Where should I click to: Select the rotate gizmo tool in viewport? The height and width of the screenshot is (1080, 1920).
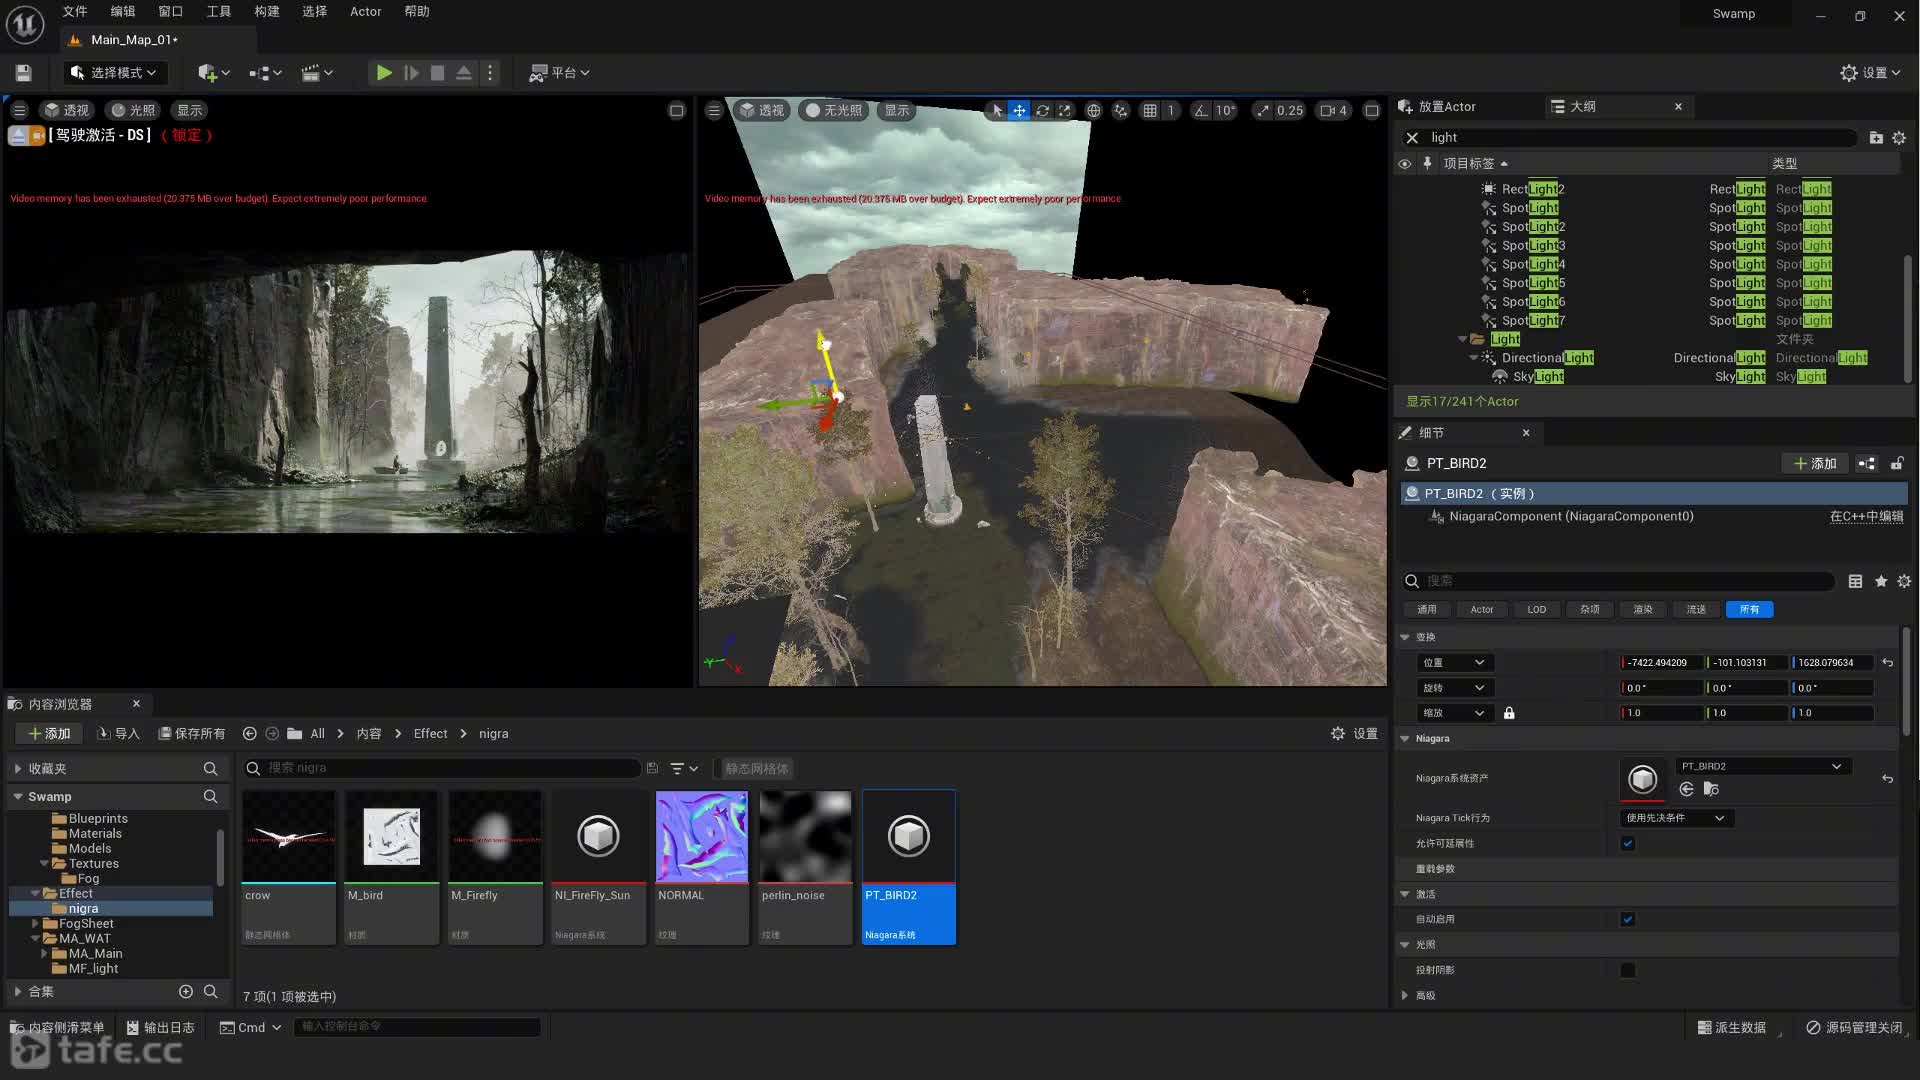click(1042, 111)
